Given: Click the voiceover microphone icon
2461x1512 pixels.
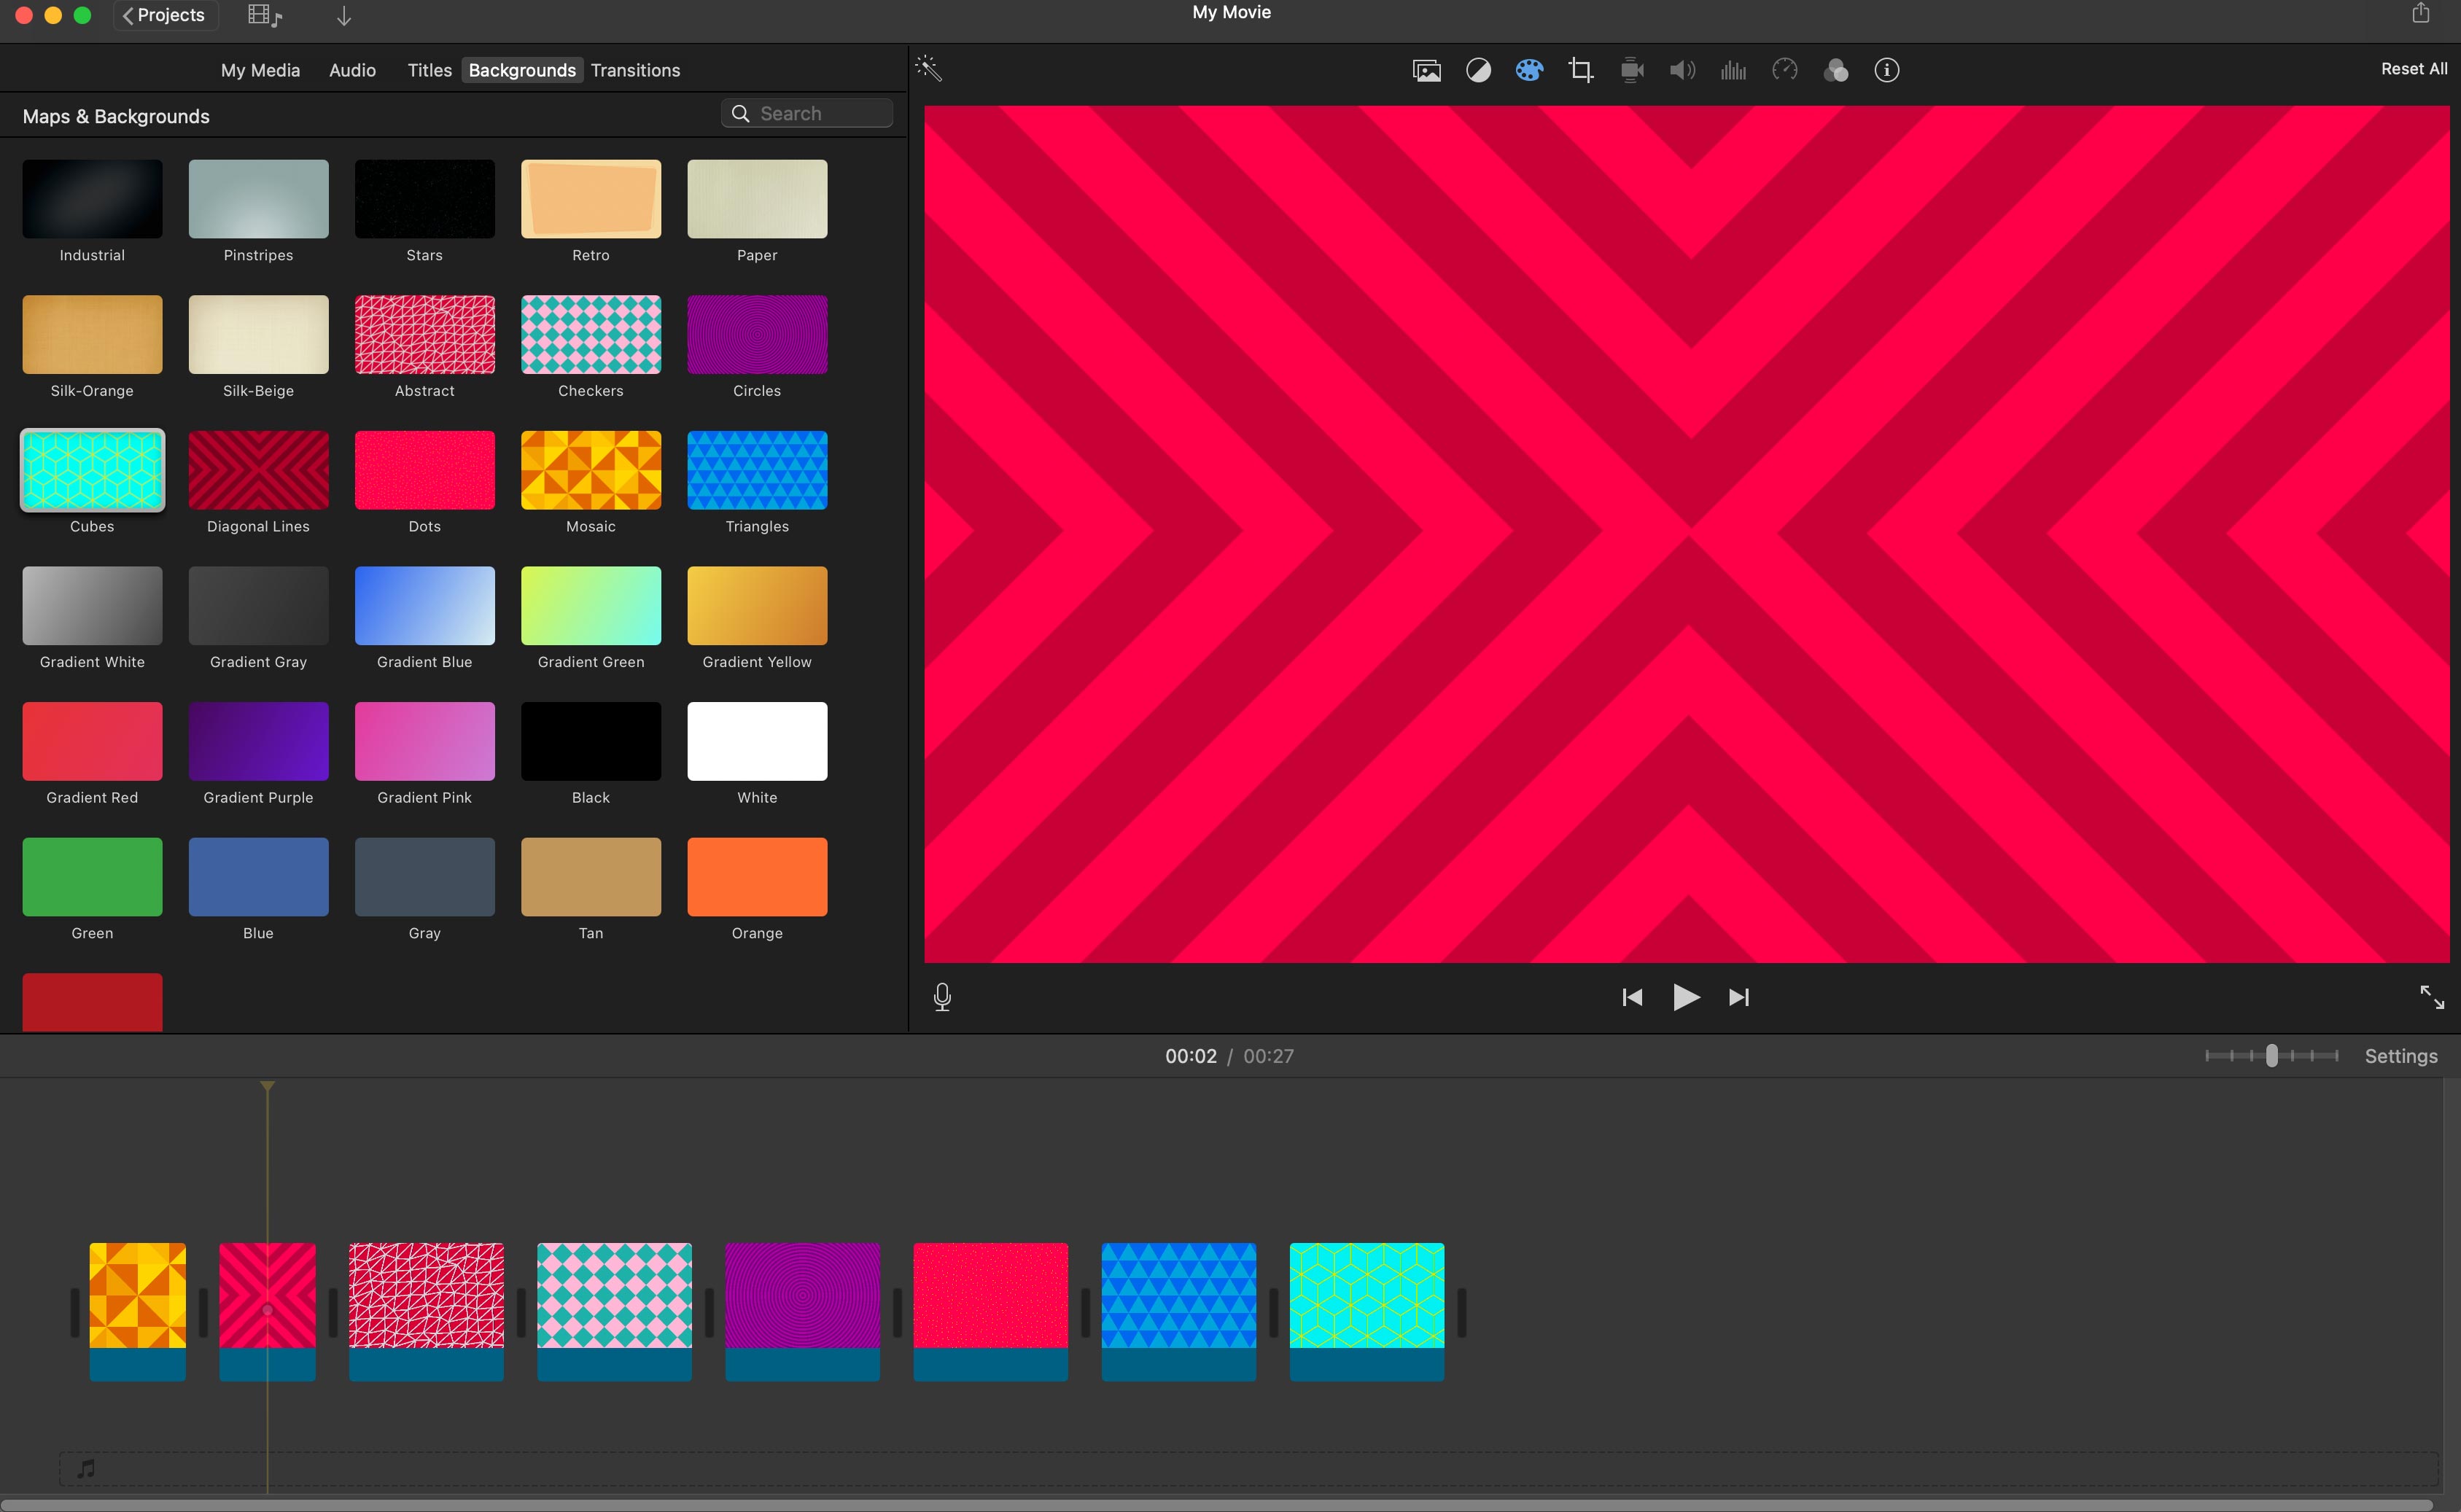Looking at the screenshot, I should click(942, 996).
